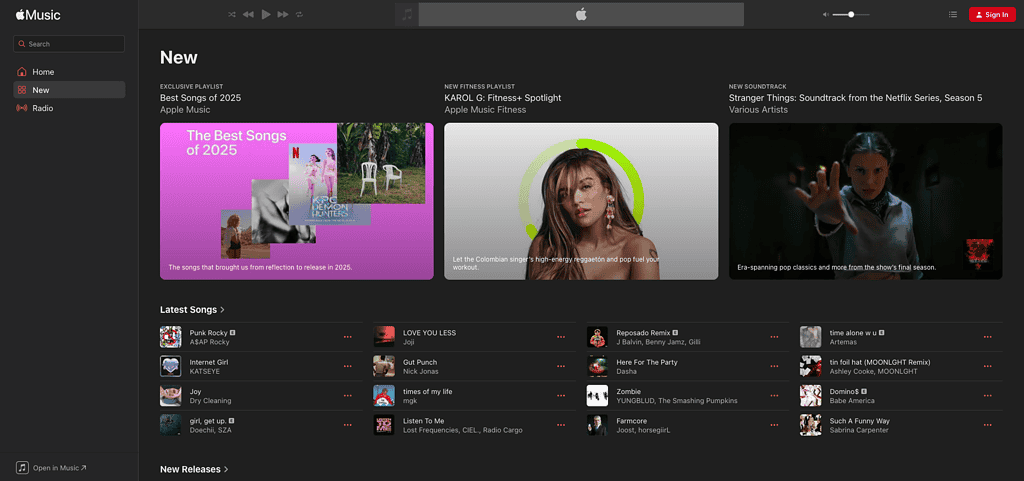
Task: Sign in to Apple Music
Action: tap(992, 14)
